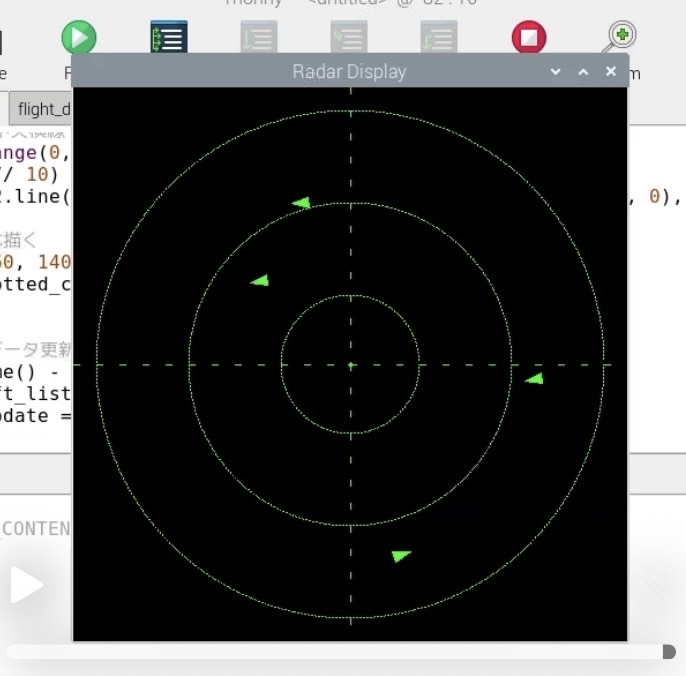The width and height of the screenshot is (686, 676).
Task: Click the aircraft marker lowest in the radar
Action: (x=401, y=556)
